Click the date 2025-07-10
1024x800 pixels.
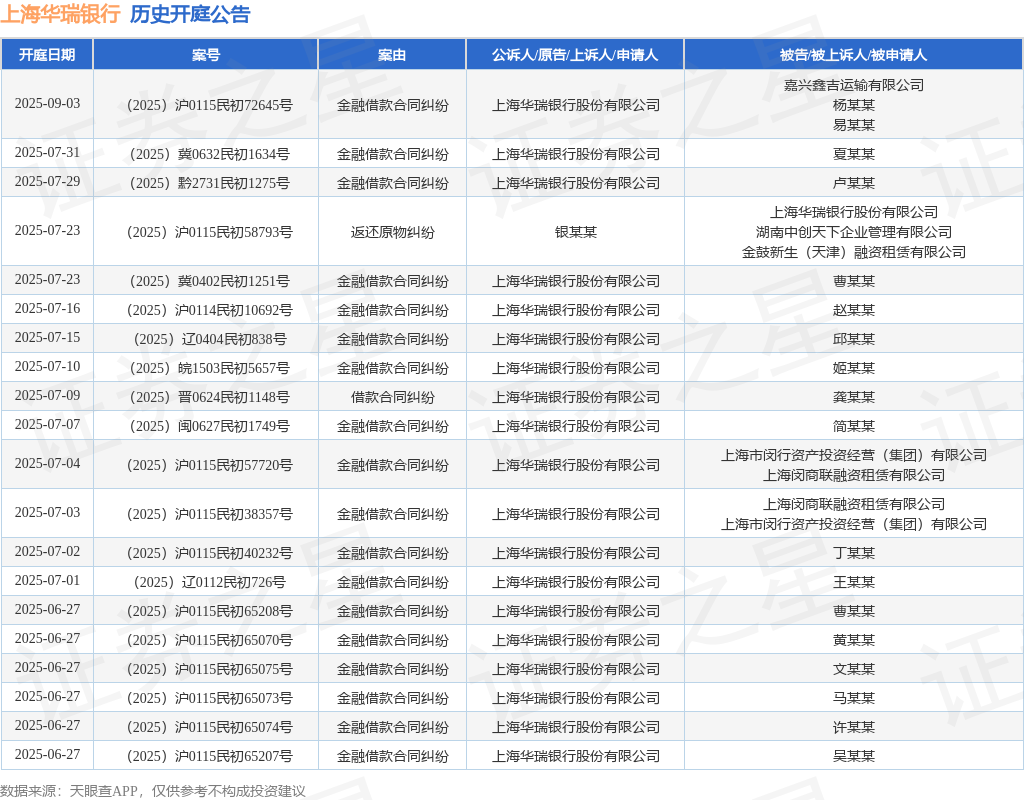point(47,366)
